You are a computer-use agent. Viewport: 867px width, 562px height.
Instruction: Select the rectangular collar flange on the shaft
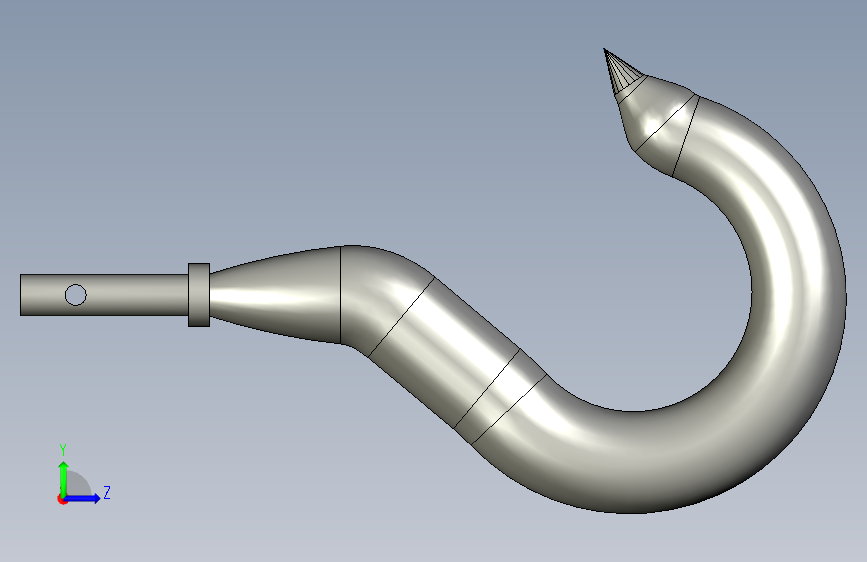[199, 295]
